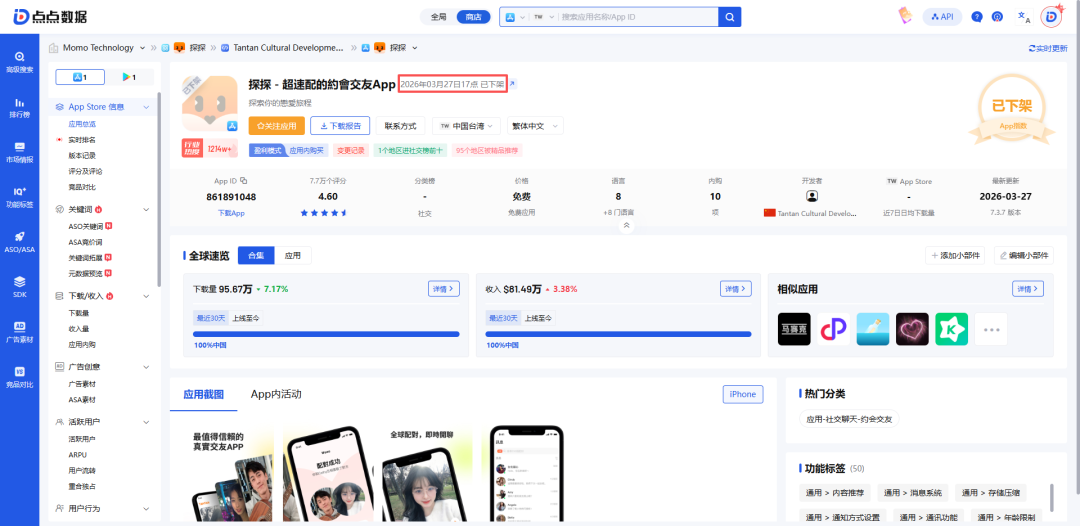Screen dimensions: 1080x526
Task: Select 最近30天 in 下载量 card
Action: 209,318
